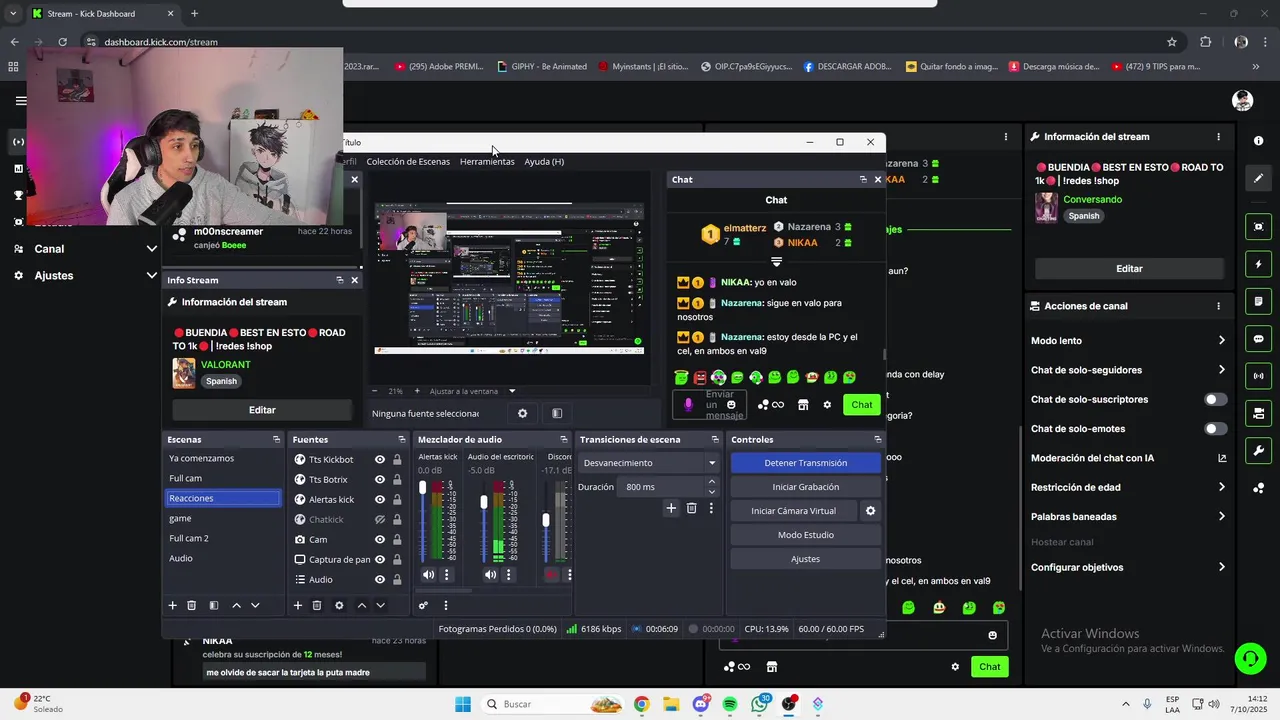Add a new source with plus icon in Fuentes

(x=297, y=605)
